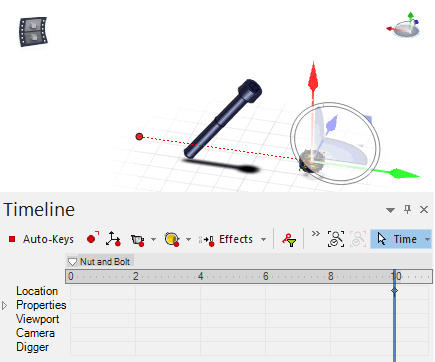Click the location key axes icon
Image resolution: width=435 pixels, height=362 pixels.
(x=113, y=239)
